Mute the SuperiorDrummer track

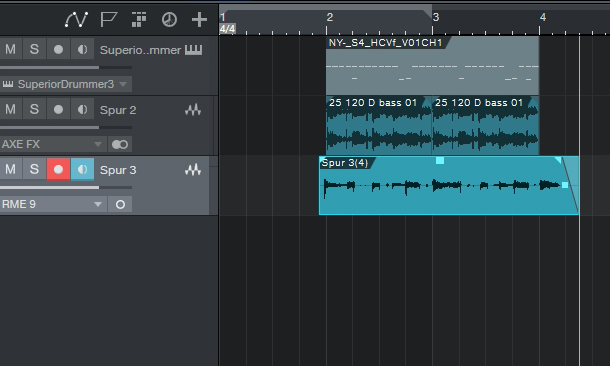click(x=11, y=49)
